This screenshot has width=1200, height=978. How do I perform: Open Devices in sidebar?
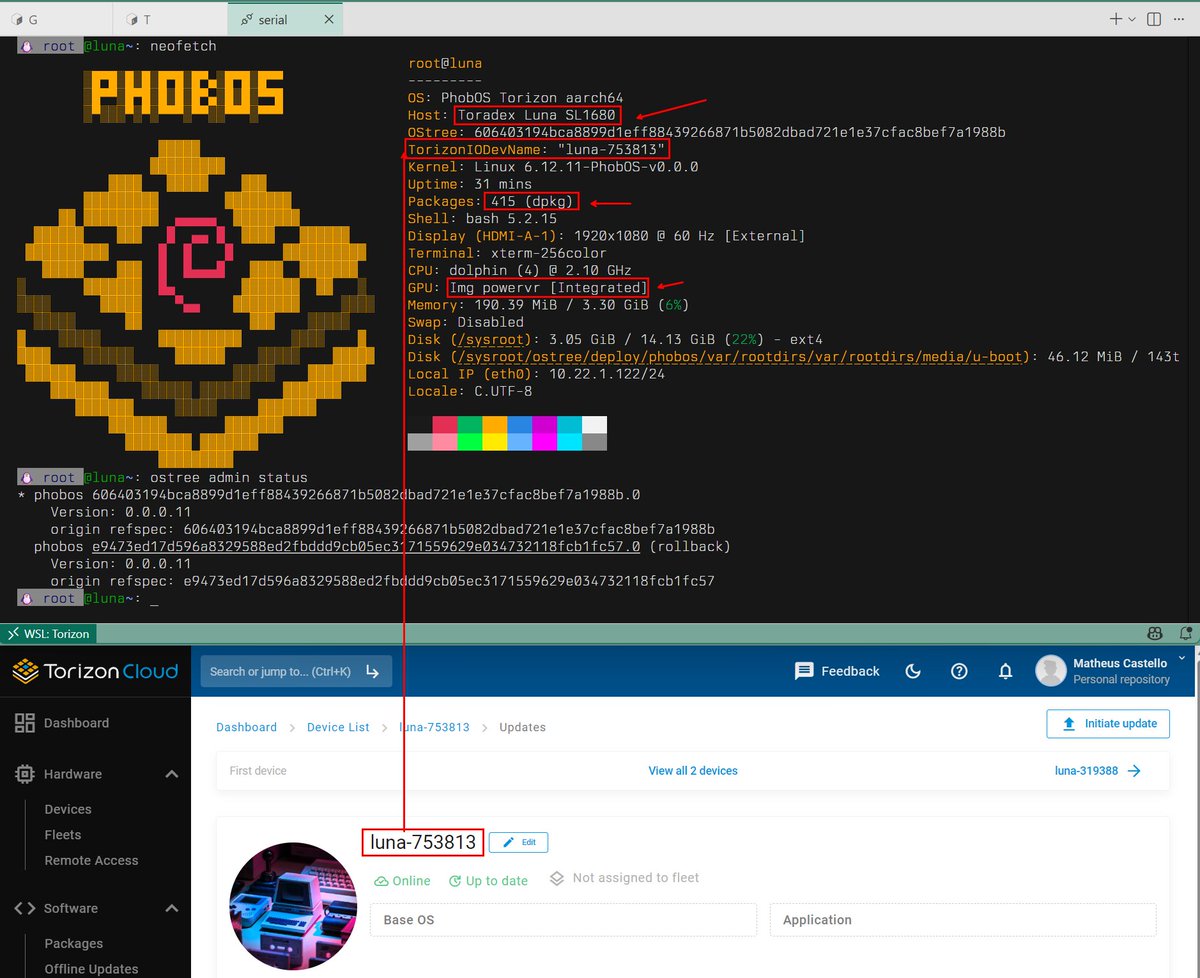coord(68,809)
